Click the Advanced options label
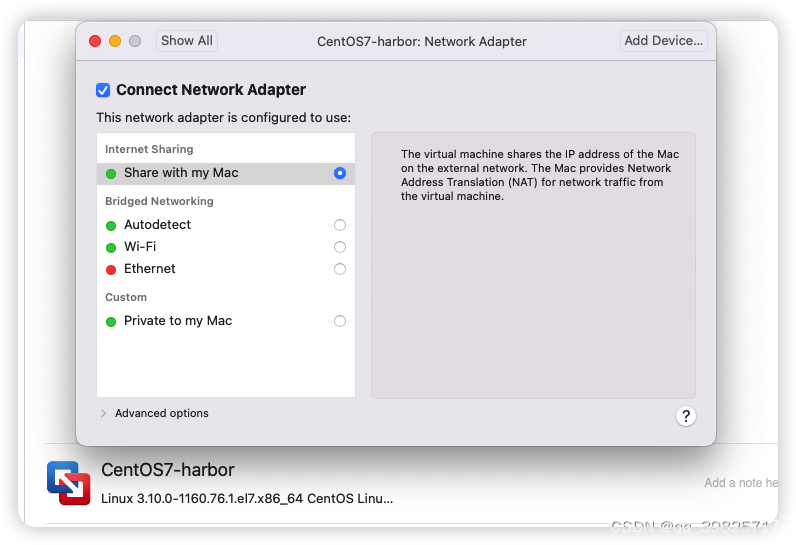796x545 pixels. point(162,414)
